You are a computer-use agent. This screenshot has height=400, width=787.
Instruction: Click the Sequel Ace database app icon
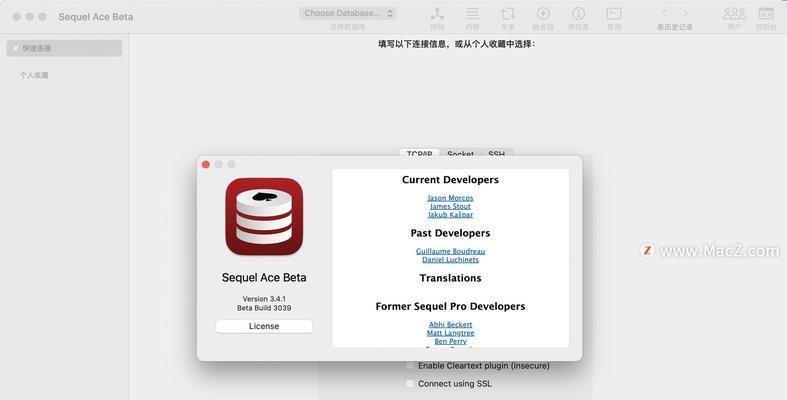(x=264, y=216)
